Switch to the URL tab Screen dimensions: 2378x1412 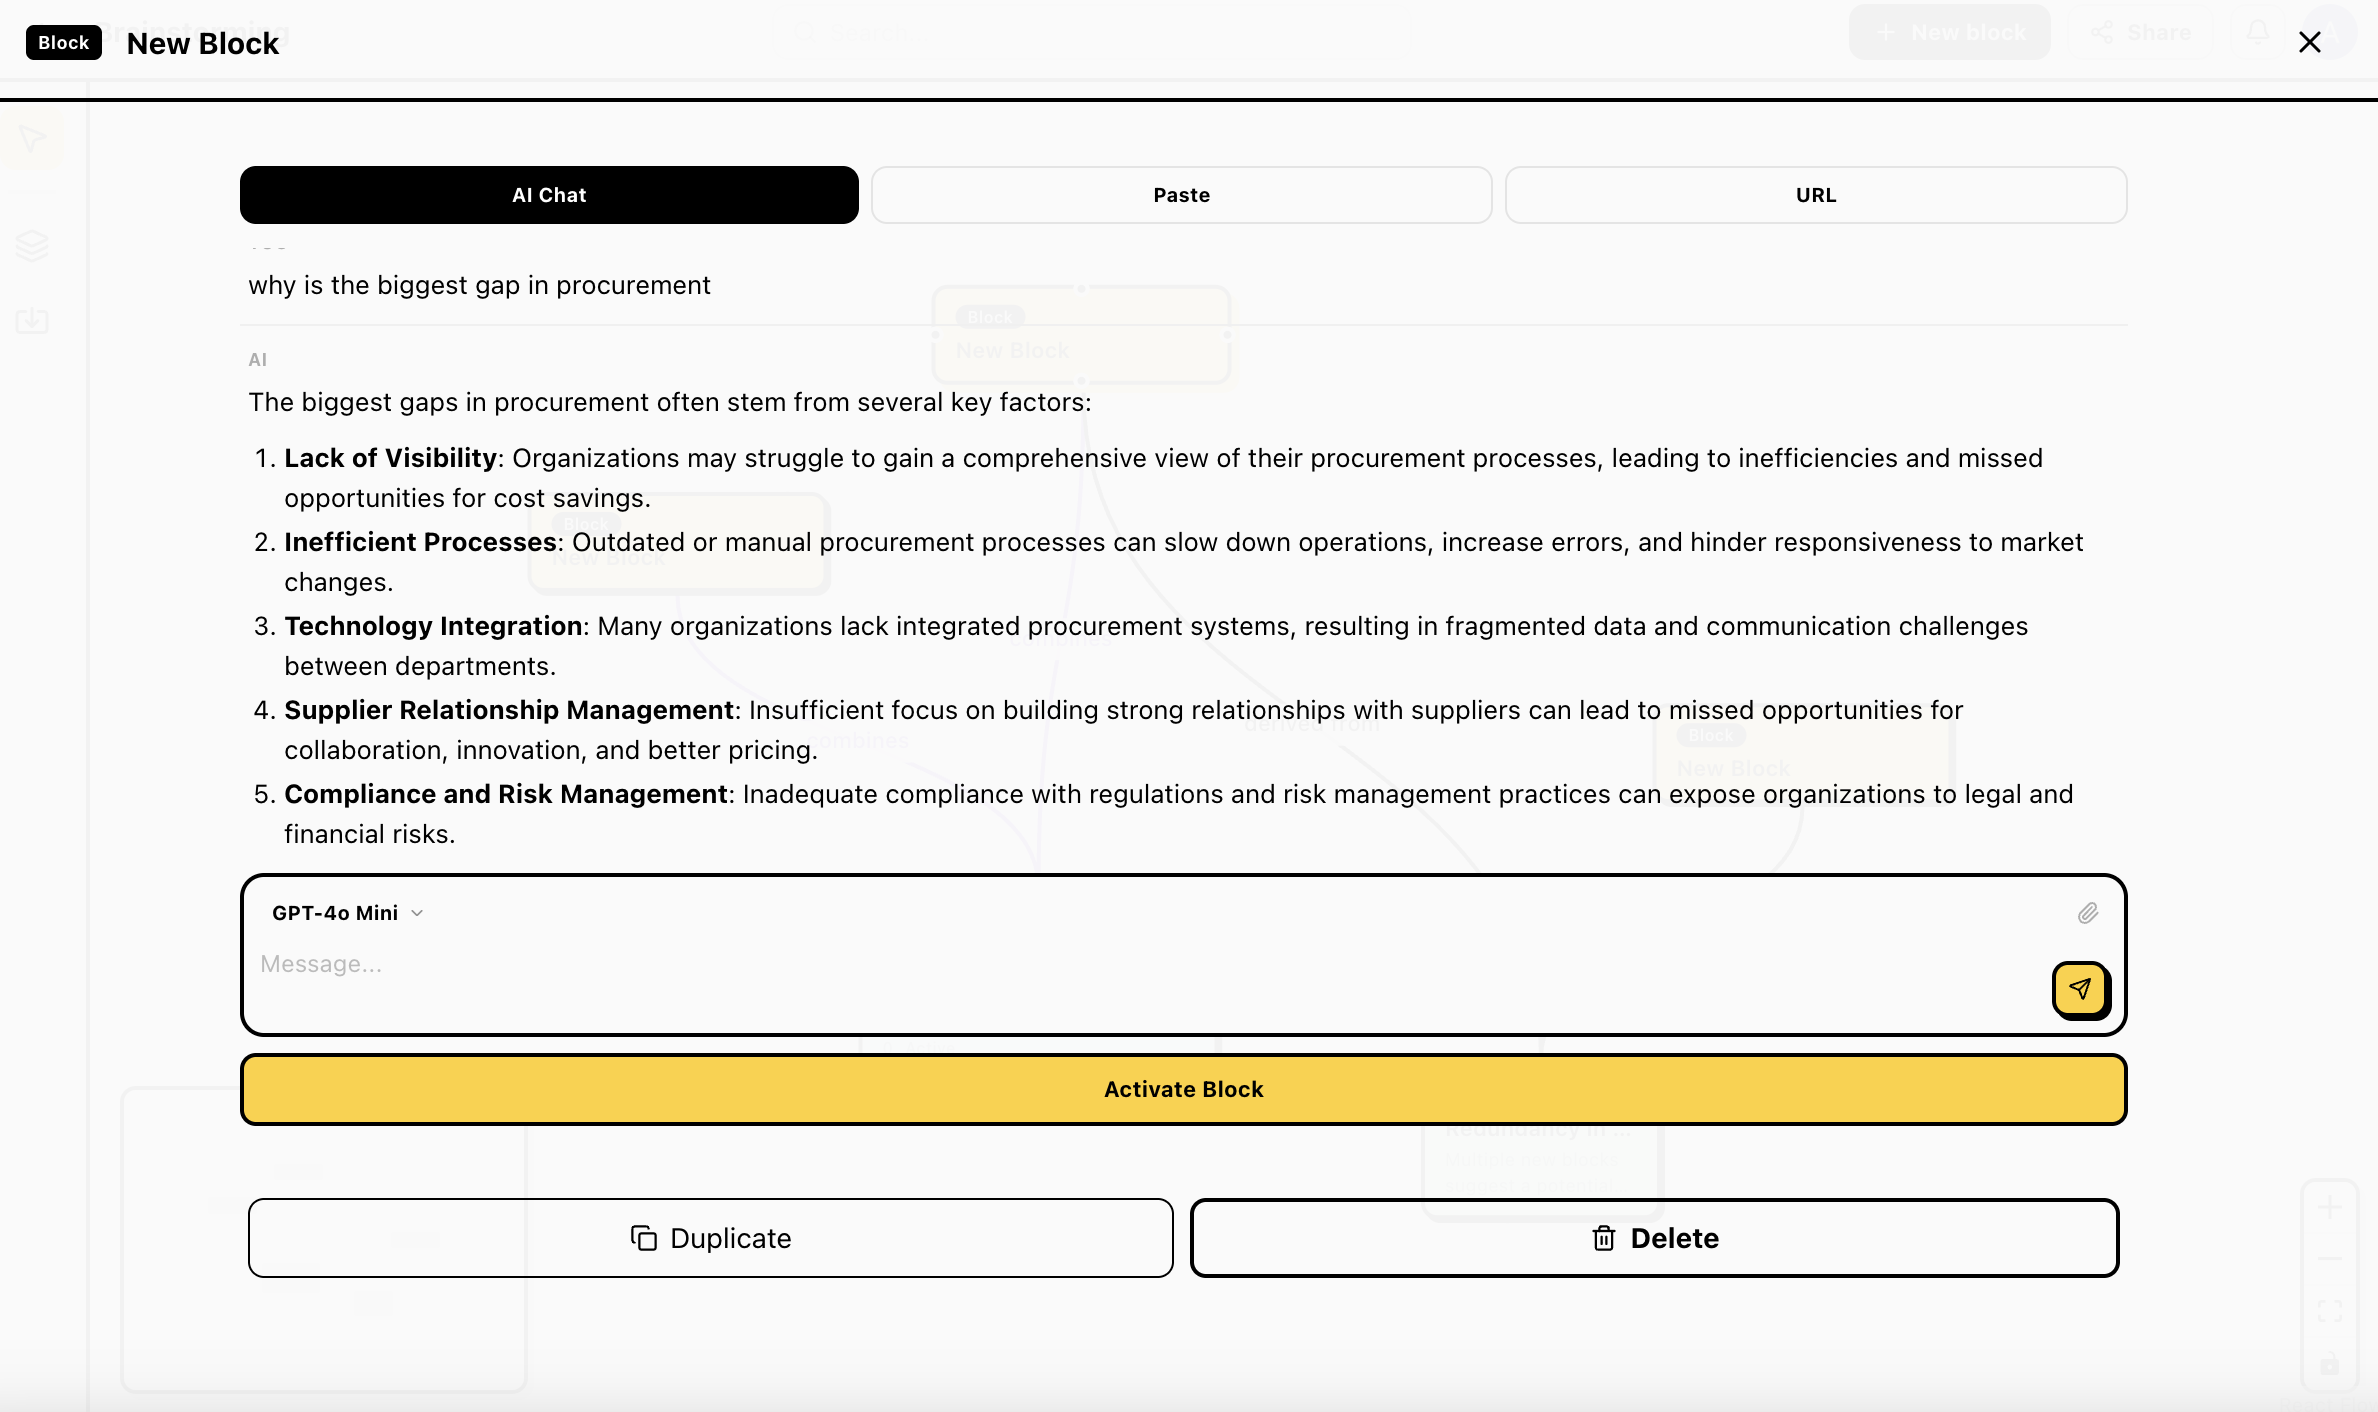point(1815,195)
